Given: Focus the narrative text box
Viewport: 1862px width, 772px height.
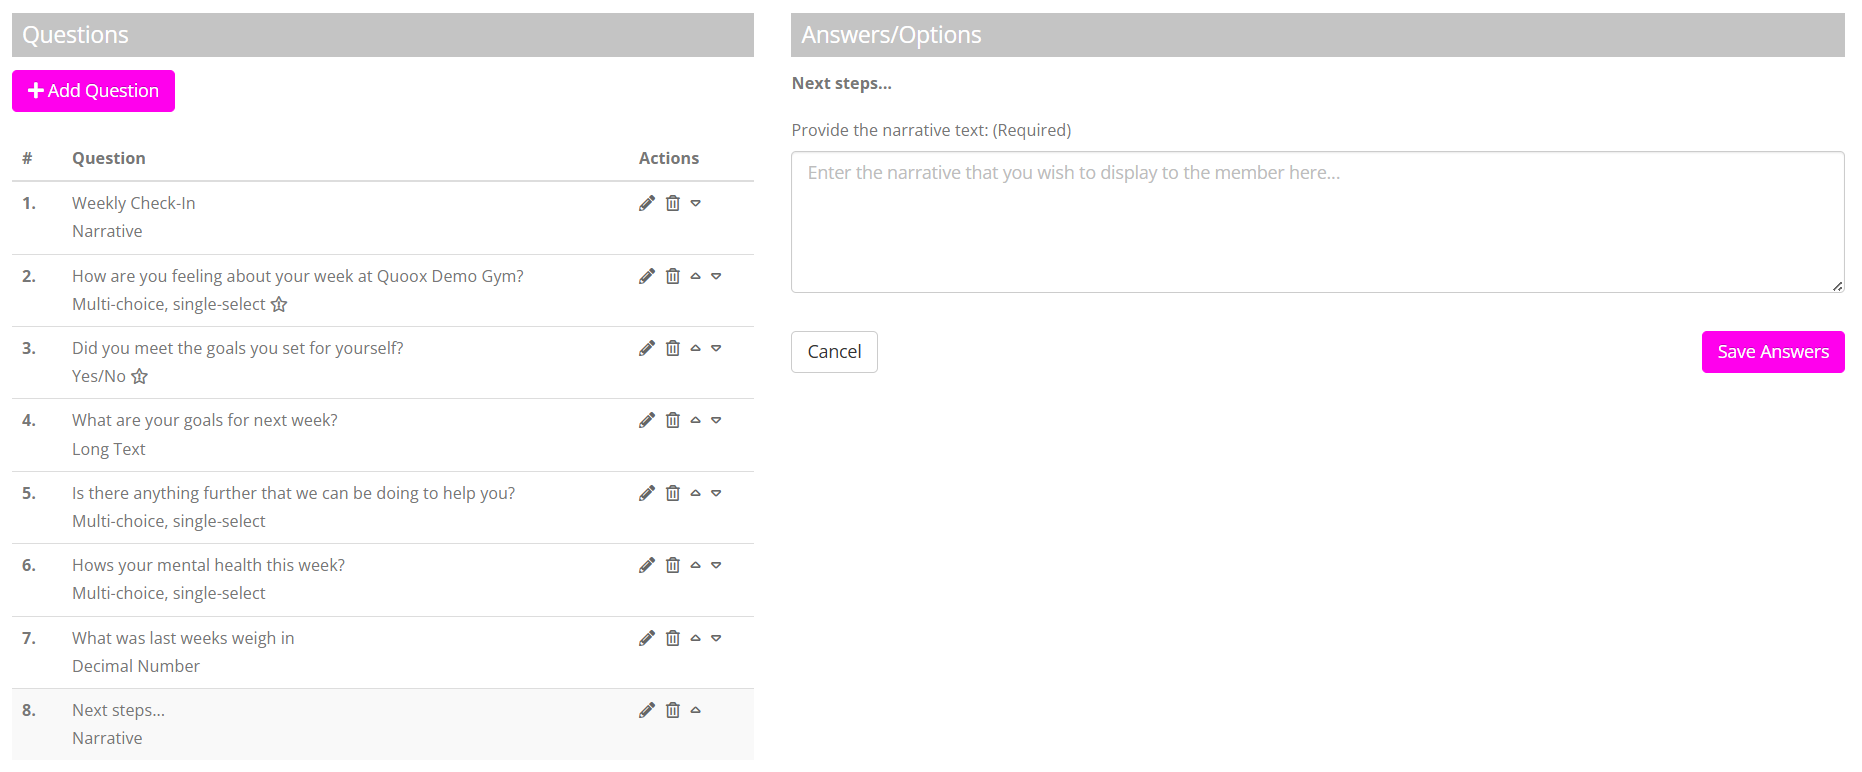Looking at the screenshot, I should point(1317,222).
